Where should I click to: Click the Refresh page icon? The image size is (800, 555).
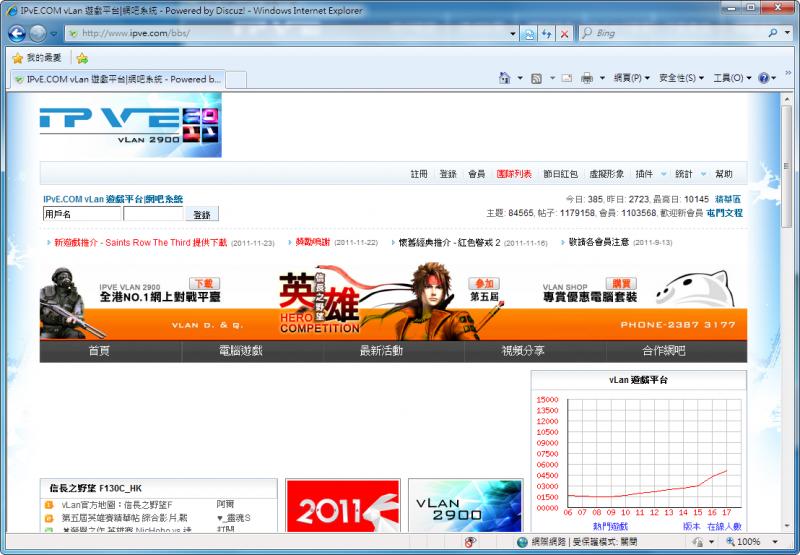click(x=546, y=33)
